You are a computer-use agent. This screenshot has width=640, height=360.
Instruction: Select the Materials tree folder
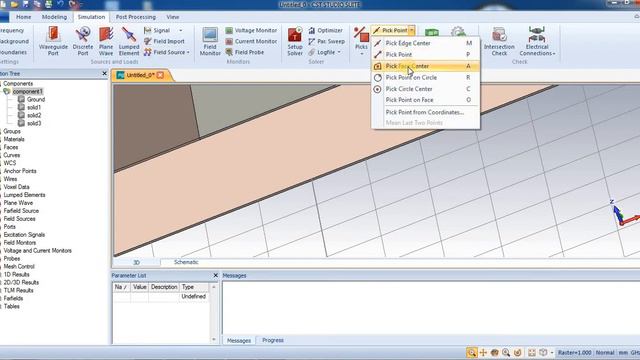[x=14, y=139]
